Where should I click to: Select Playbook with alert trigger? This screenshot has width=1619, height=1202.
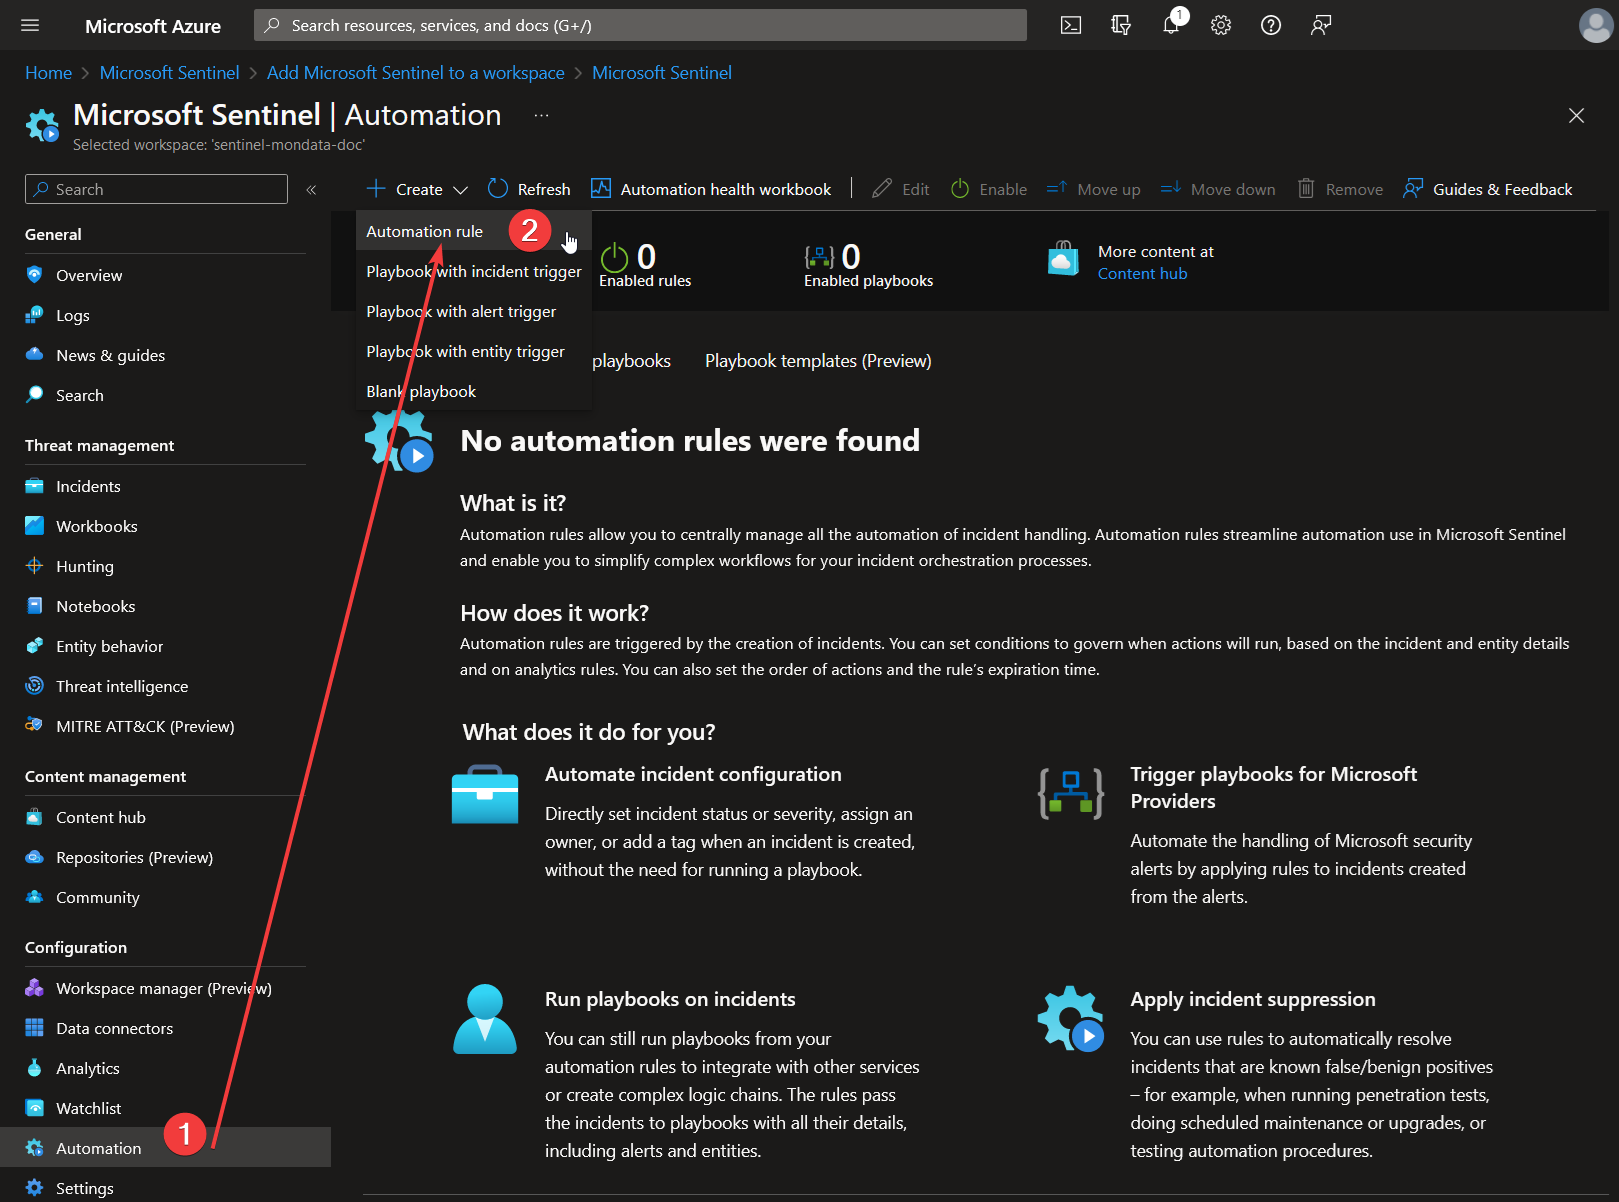[474, 311]
